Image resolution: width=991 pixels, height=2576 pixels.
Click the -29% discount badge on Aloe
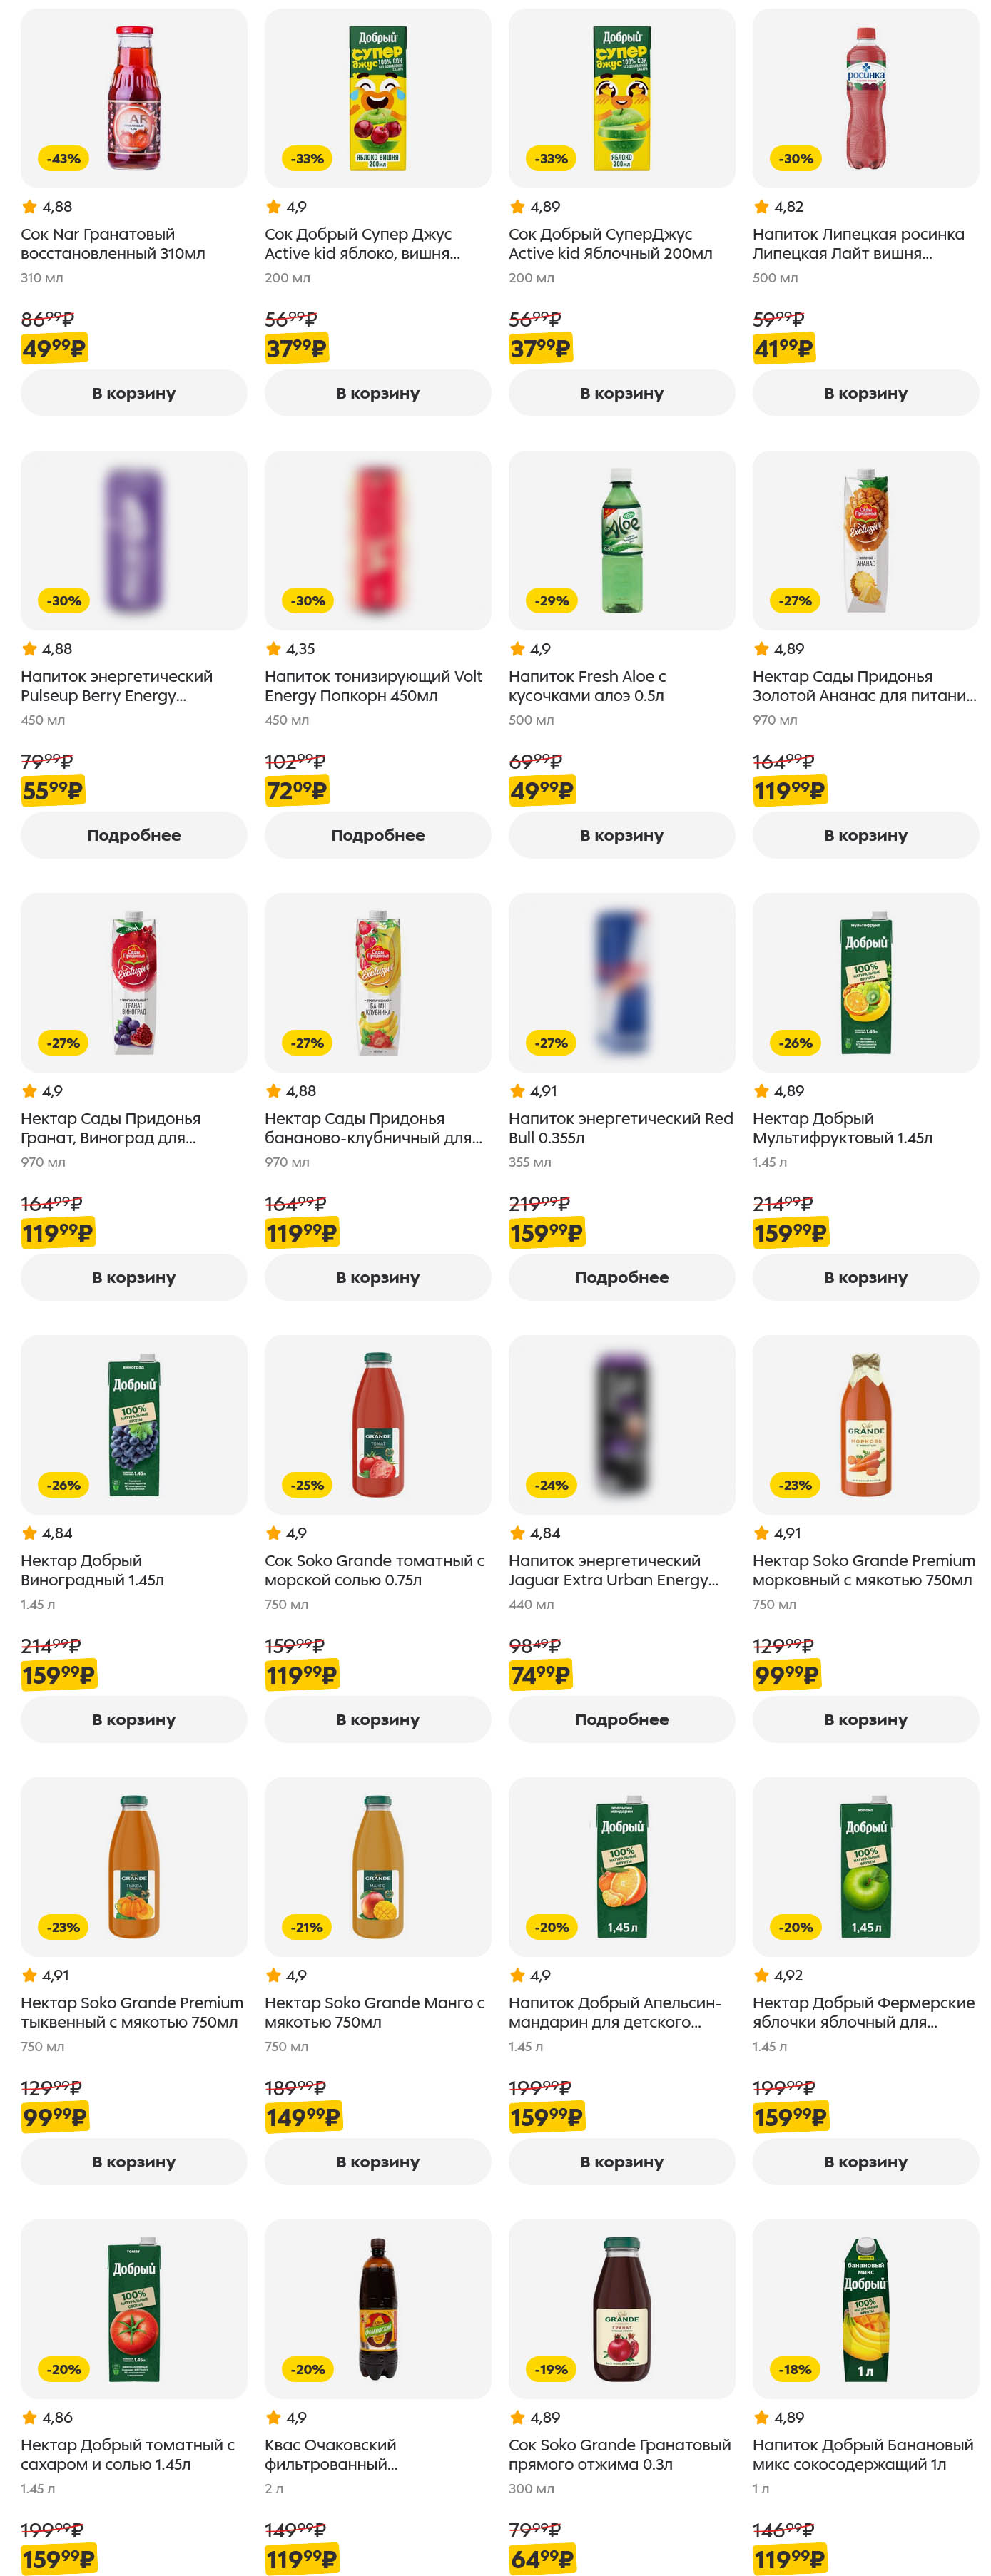click(x=551, y=601)
